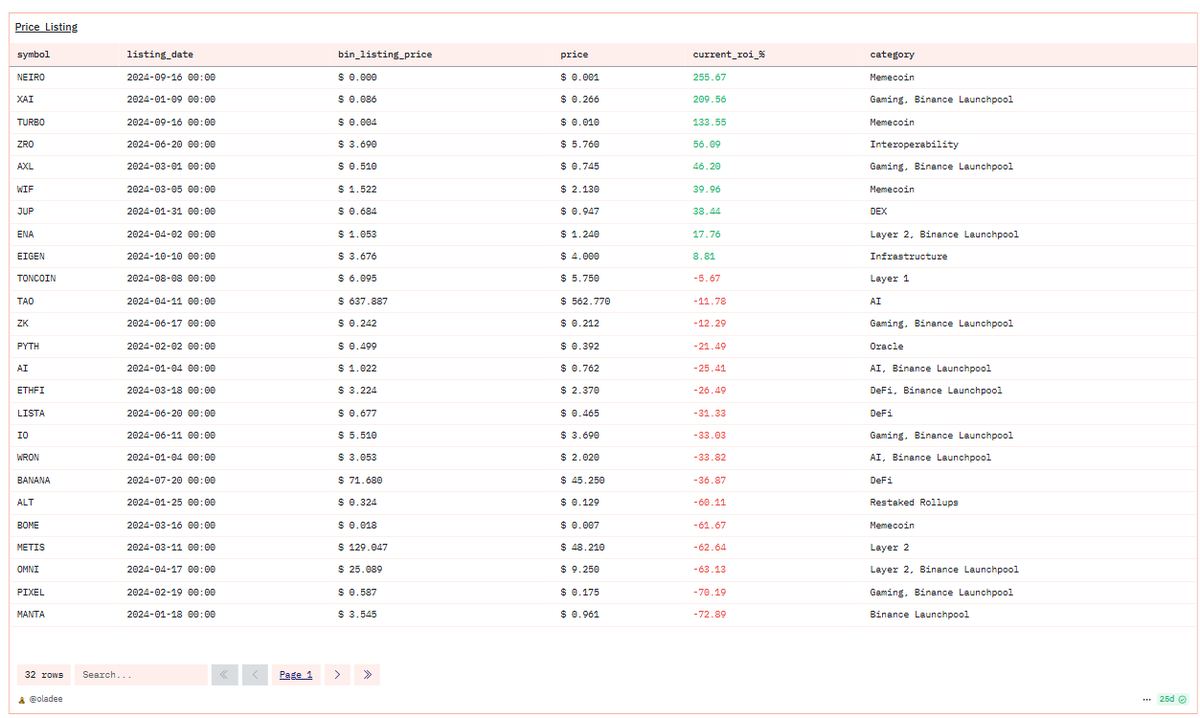1200x718 pixels.
Task: Click the $ 562.770 price cell
Action: tap(586, 301)
